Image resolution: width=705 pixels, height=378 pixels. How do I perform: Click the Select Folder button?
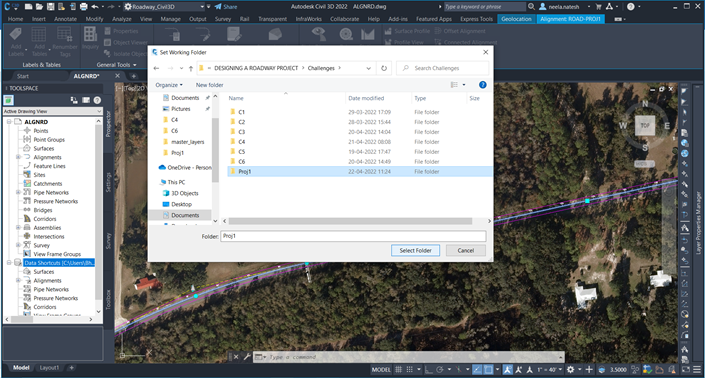[415, 250]
